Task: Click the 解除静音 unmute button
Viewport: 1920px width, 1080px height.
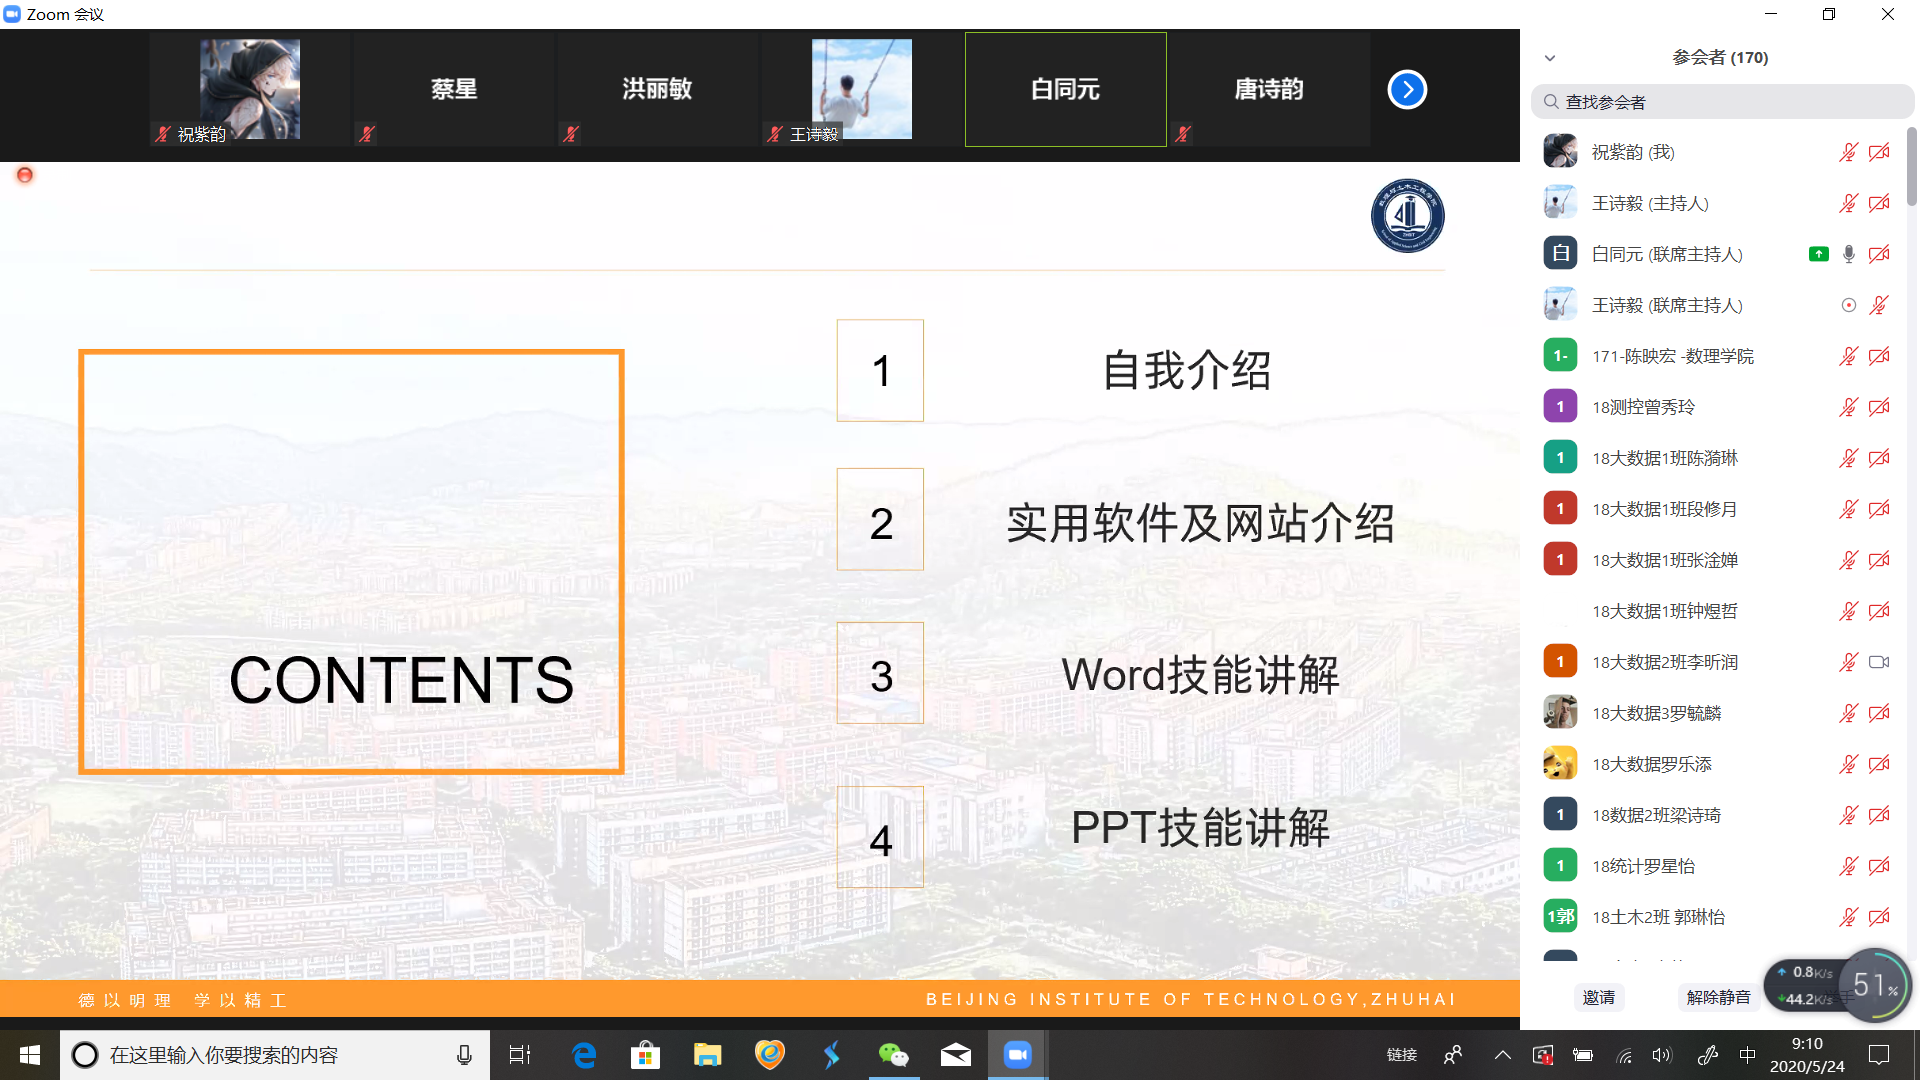Action: coord(1717,997)
